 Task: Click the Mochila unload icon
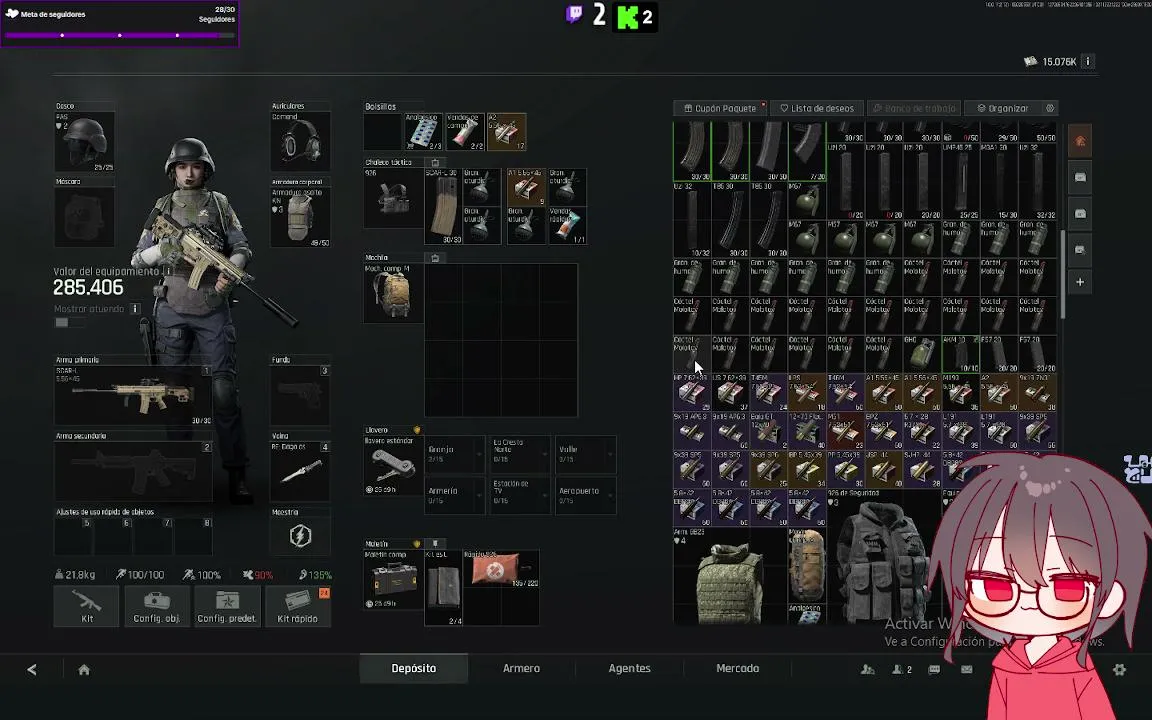point(435,258)
